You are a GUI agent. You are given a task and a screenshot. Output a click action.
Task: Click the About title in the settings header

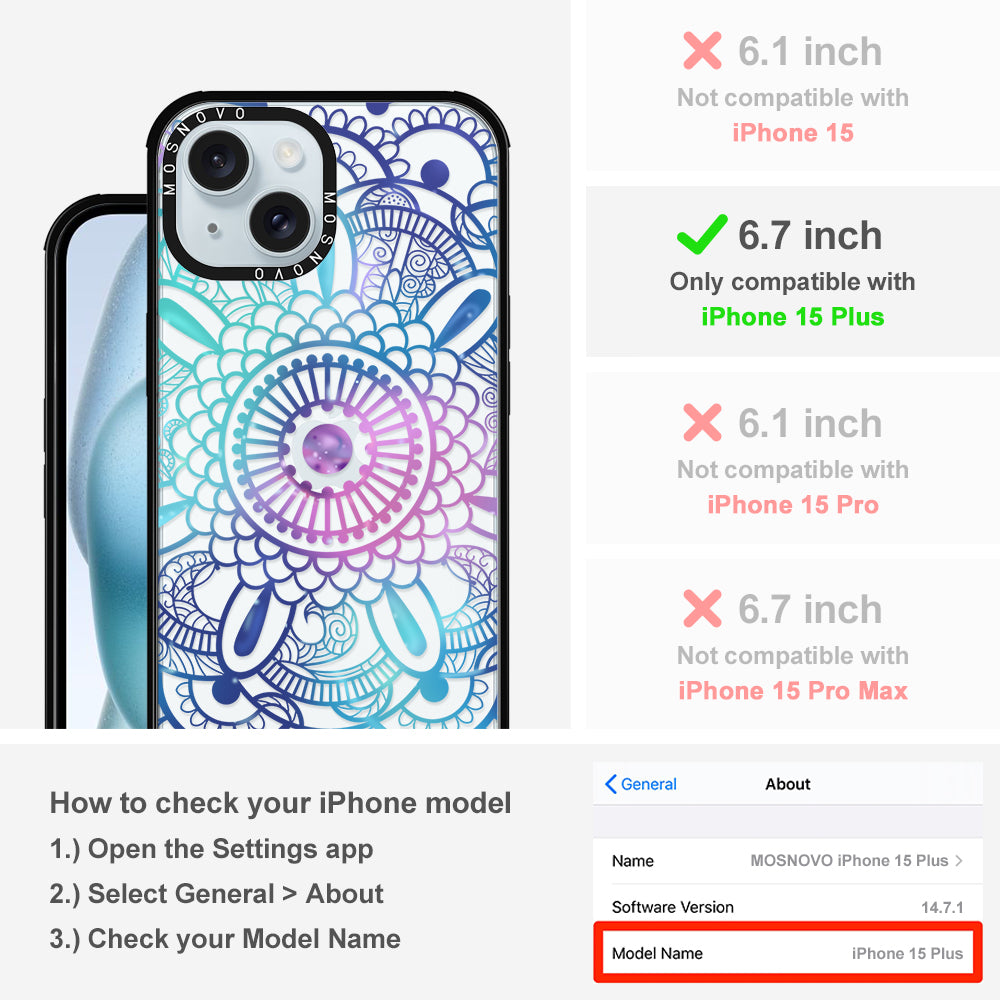[788, 784]
